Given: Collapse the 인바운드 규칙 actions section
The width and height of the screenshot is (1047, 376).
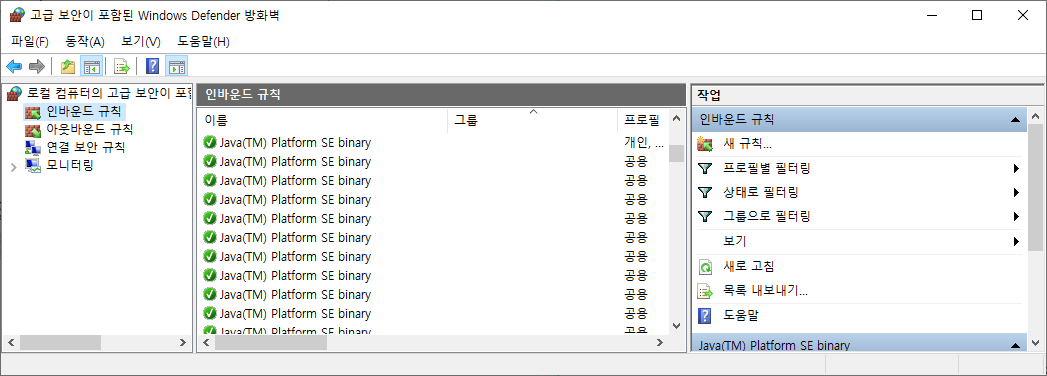Looking at the screenshot, I should click(x=1016, y=120).
